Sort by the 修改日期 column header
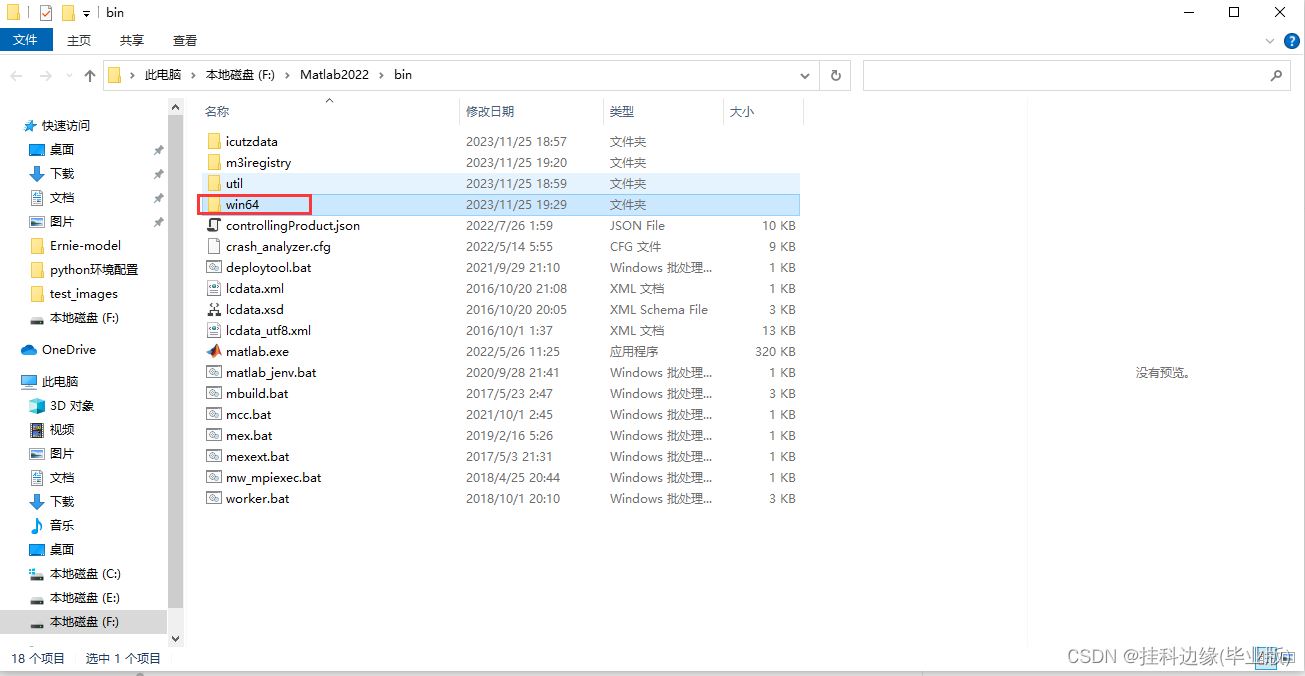 [x=490, y=112]
